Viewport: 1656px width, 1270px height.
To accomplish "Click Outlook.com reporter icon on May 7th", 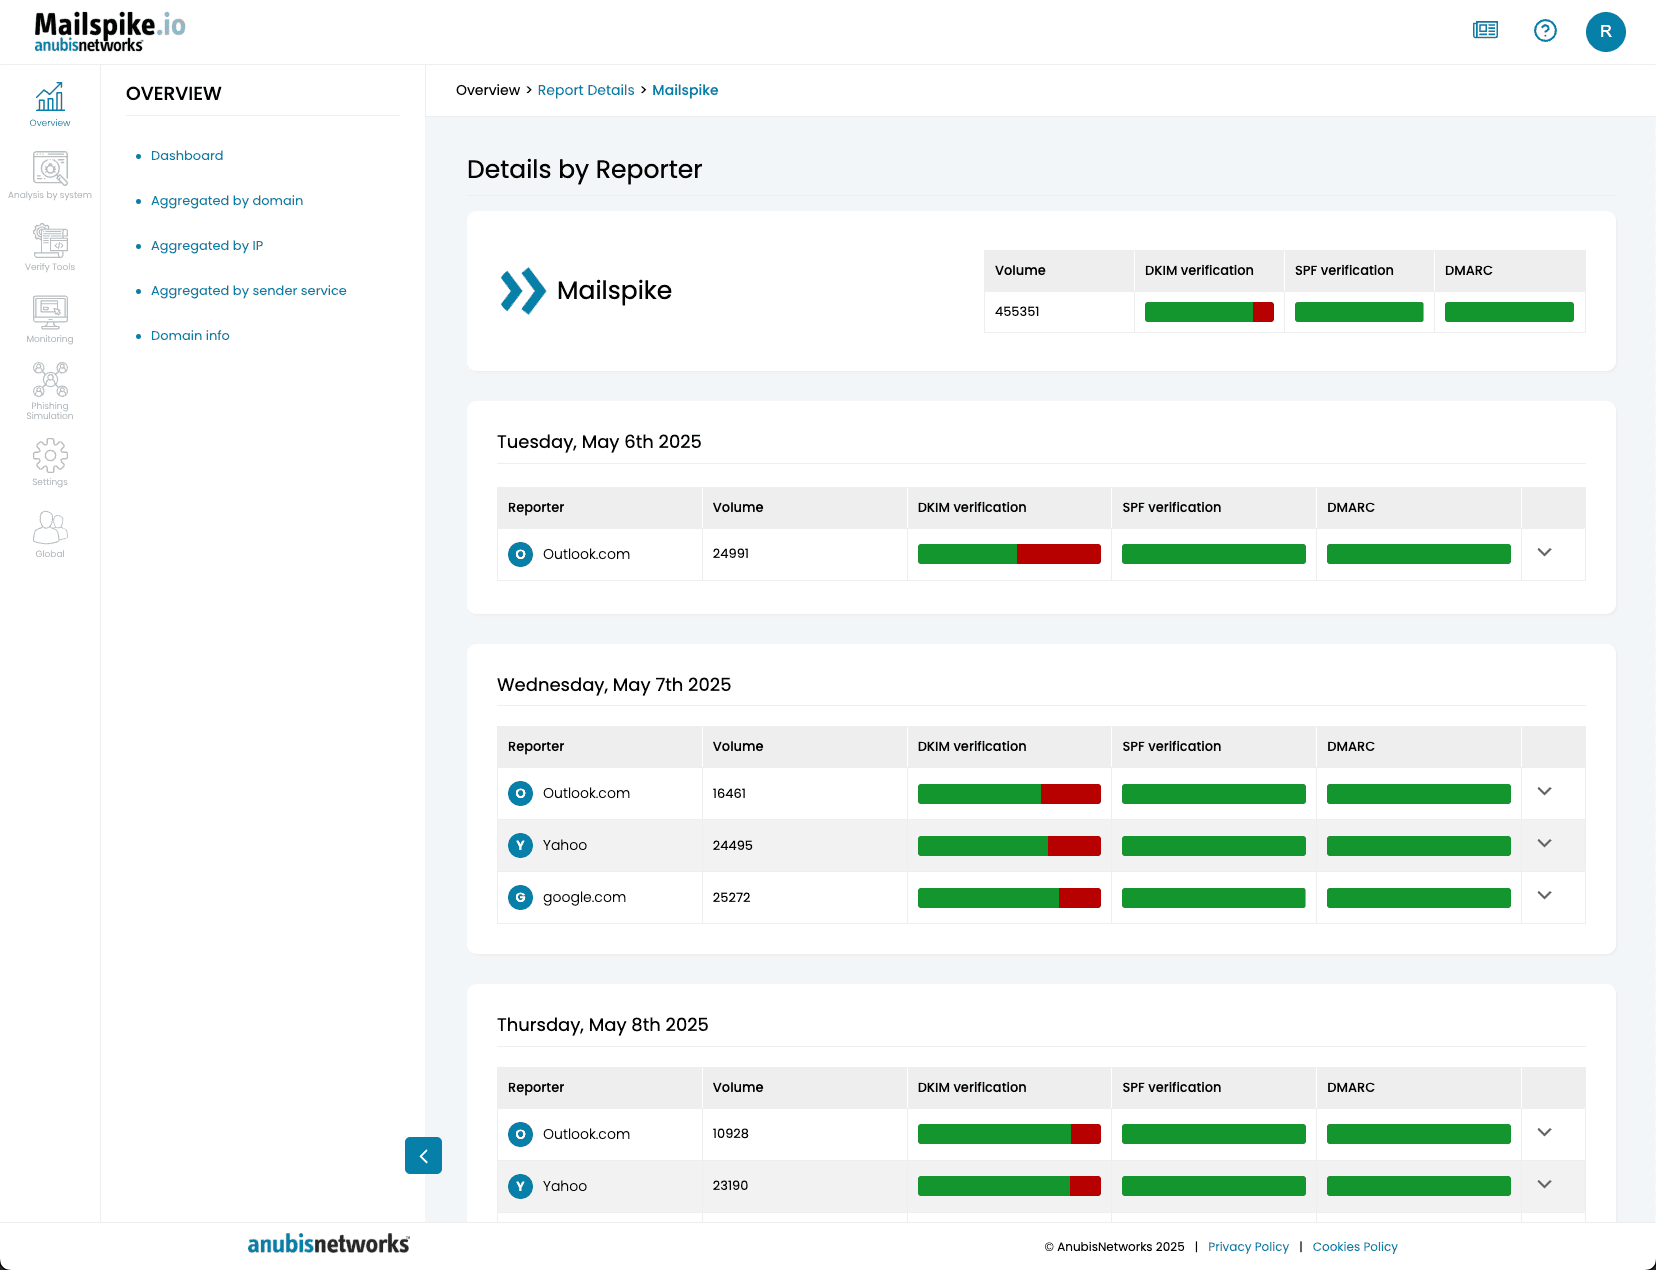I will (x=520, y=793).
